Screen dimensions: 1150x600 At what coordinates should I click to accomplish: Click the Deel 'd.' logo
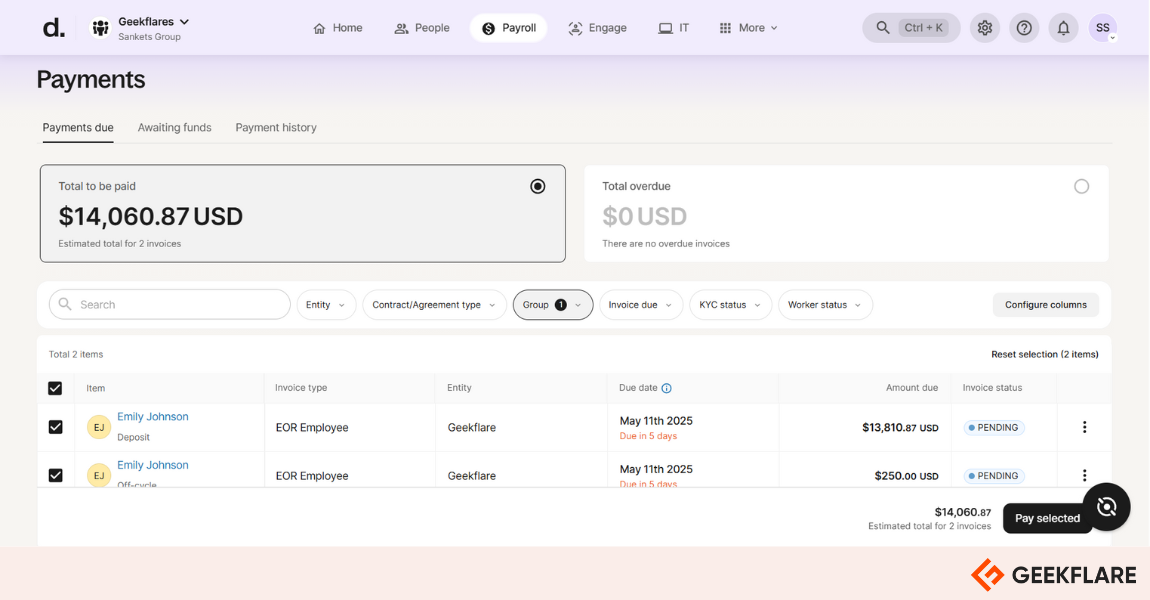pyautogui.click(x=54, y=29)
